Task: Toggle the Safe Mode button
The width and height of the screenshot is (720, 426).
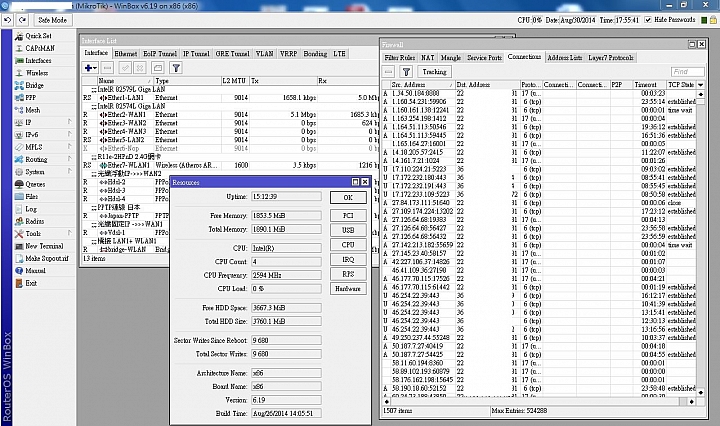Action: tap(52, 20)
